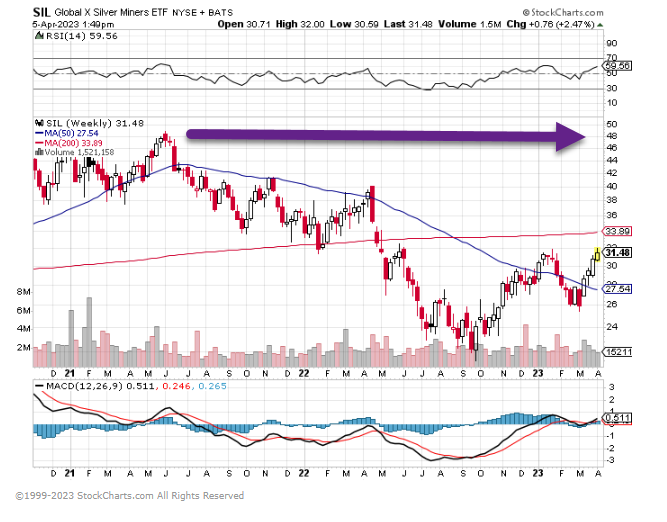Click the 2M volume axis label
667x522 pixels.
tap(23, 348)
